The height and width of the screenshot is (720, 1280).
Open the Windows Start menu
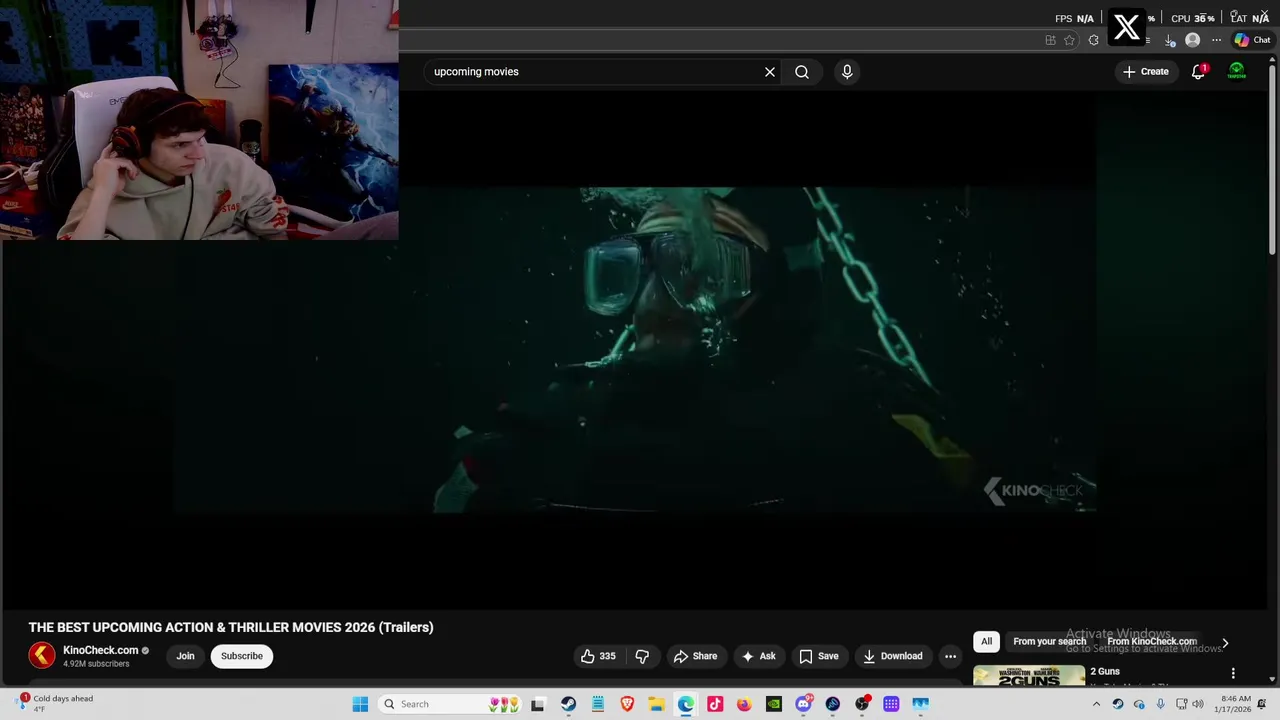tap(360, 704)
